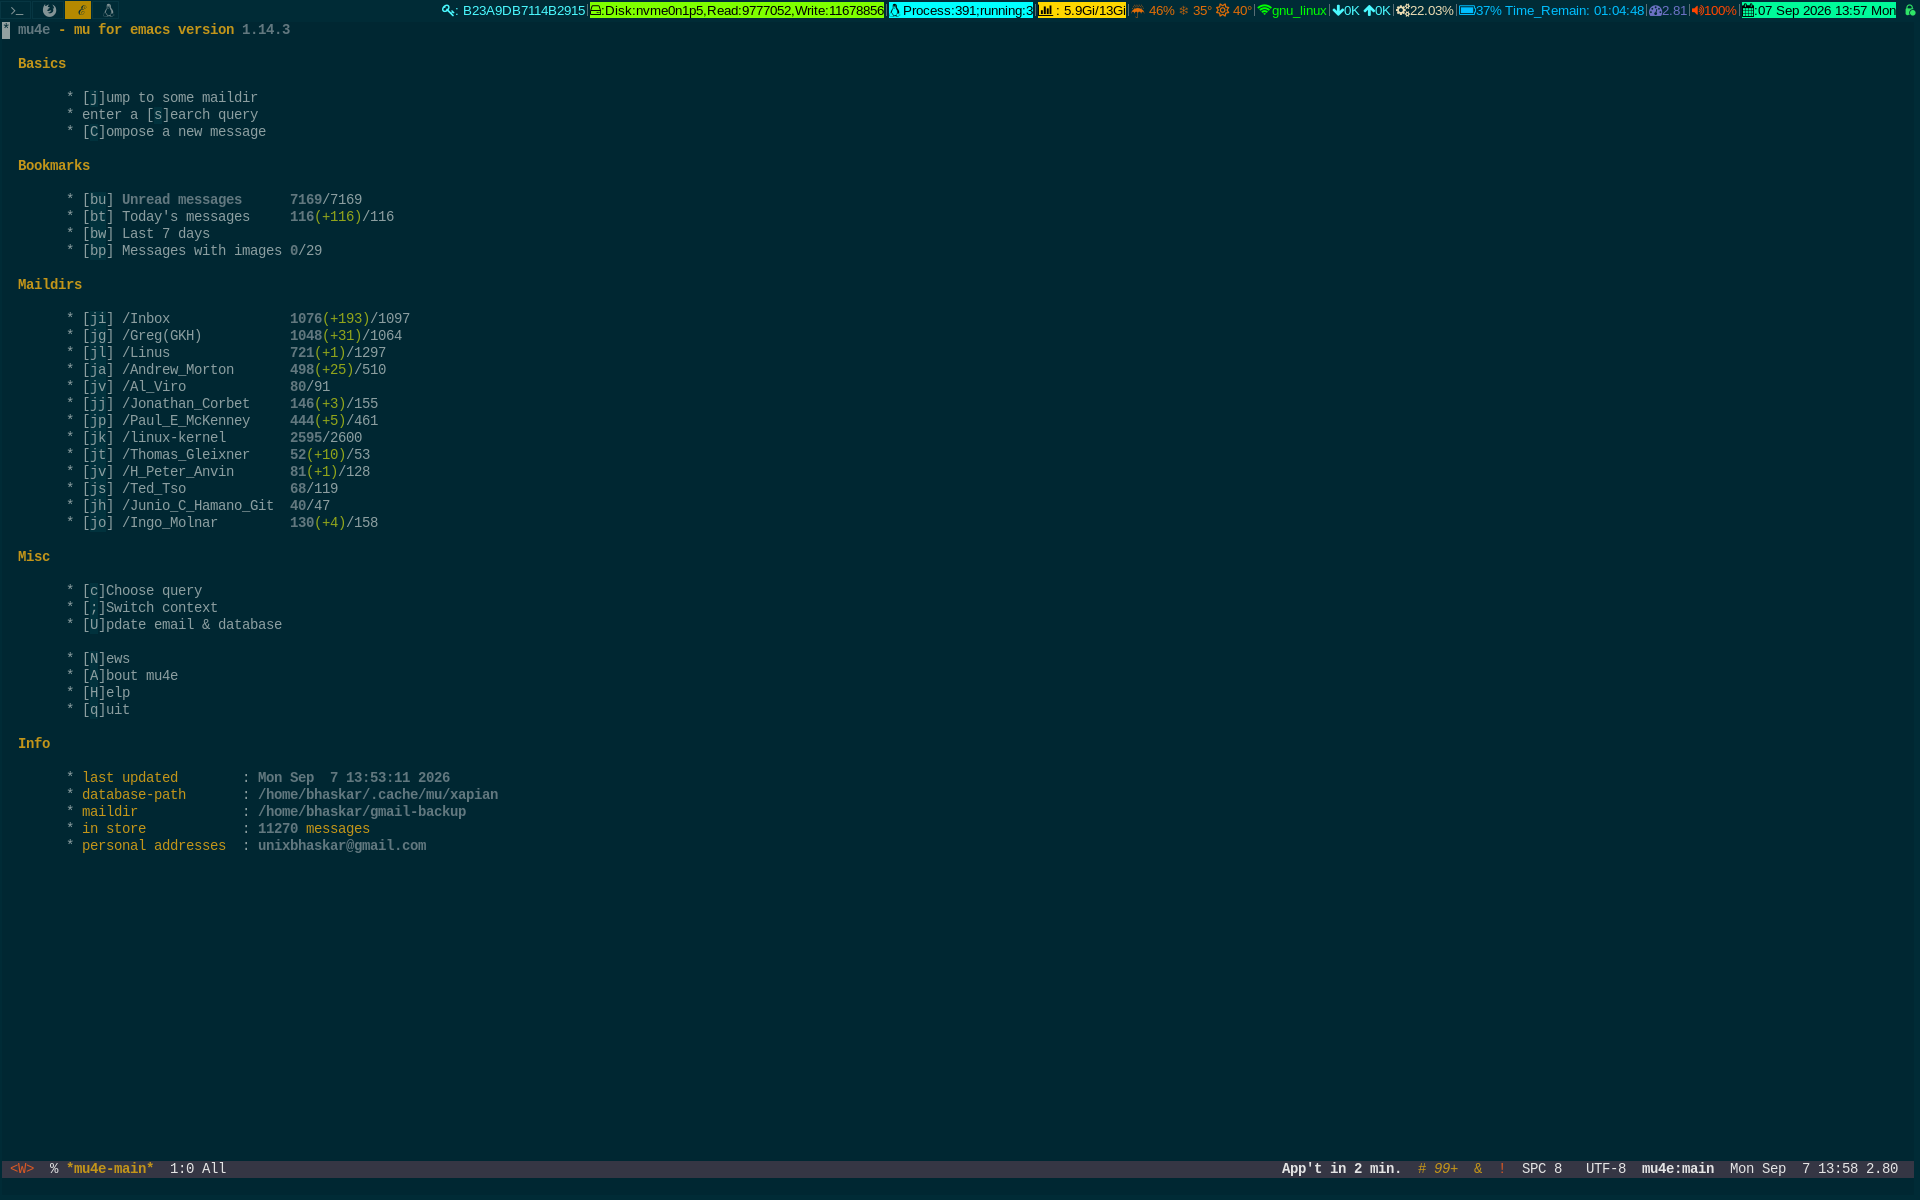Click the lock icon at top-right corner

[1909, 10]
